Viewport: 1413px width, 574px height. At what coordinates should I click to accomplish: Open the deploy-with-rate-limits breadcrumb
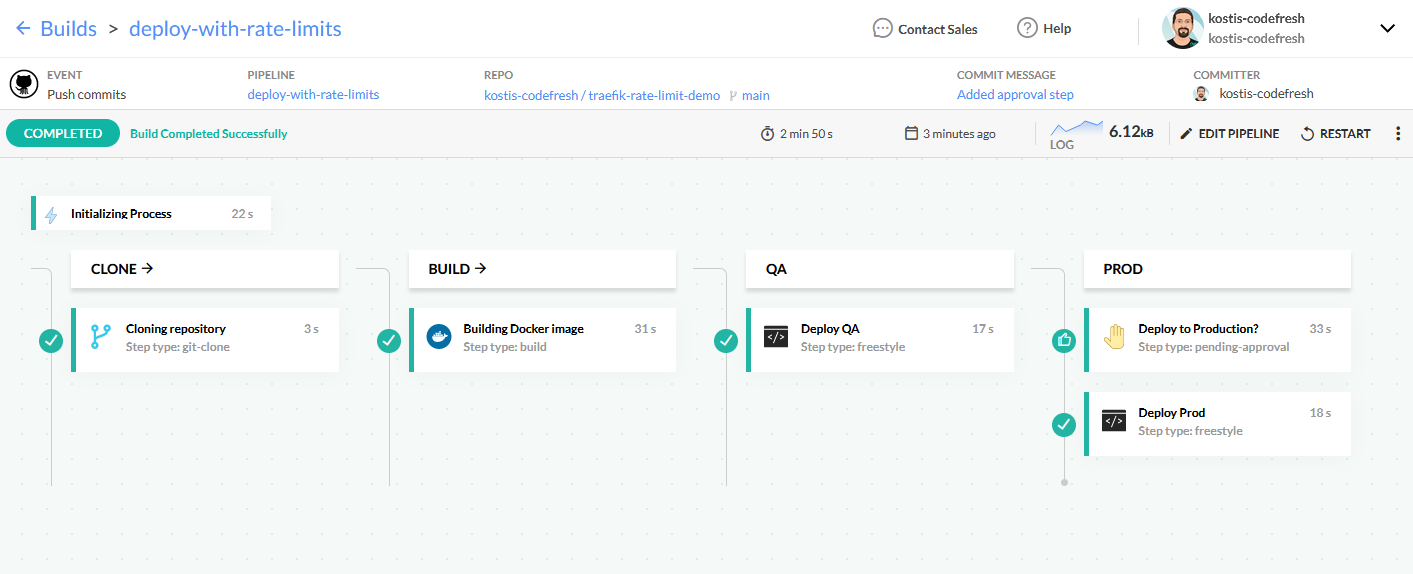(x=235, y=29)
